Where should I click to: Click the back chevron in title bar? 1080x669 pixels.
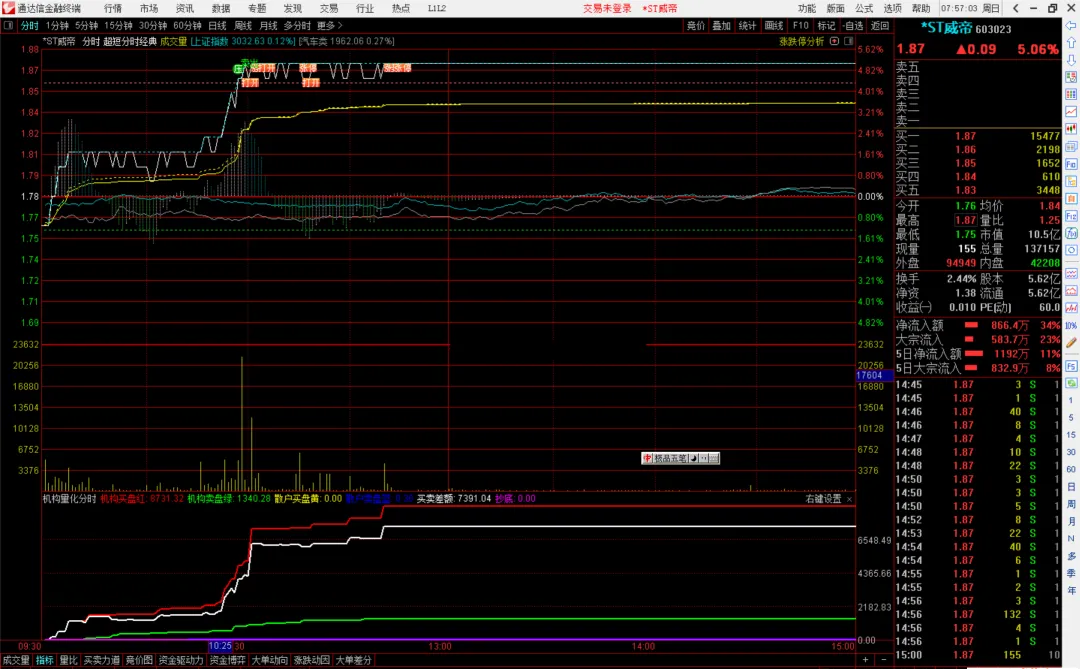click(1015, 8)
